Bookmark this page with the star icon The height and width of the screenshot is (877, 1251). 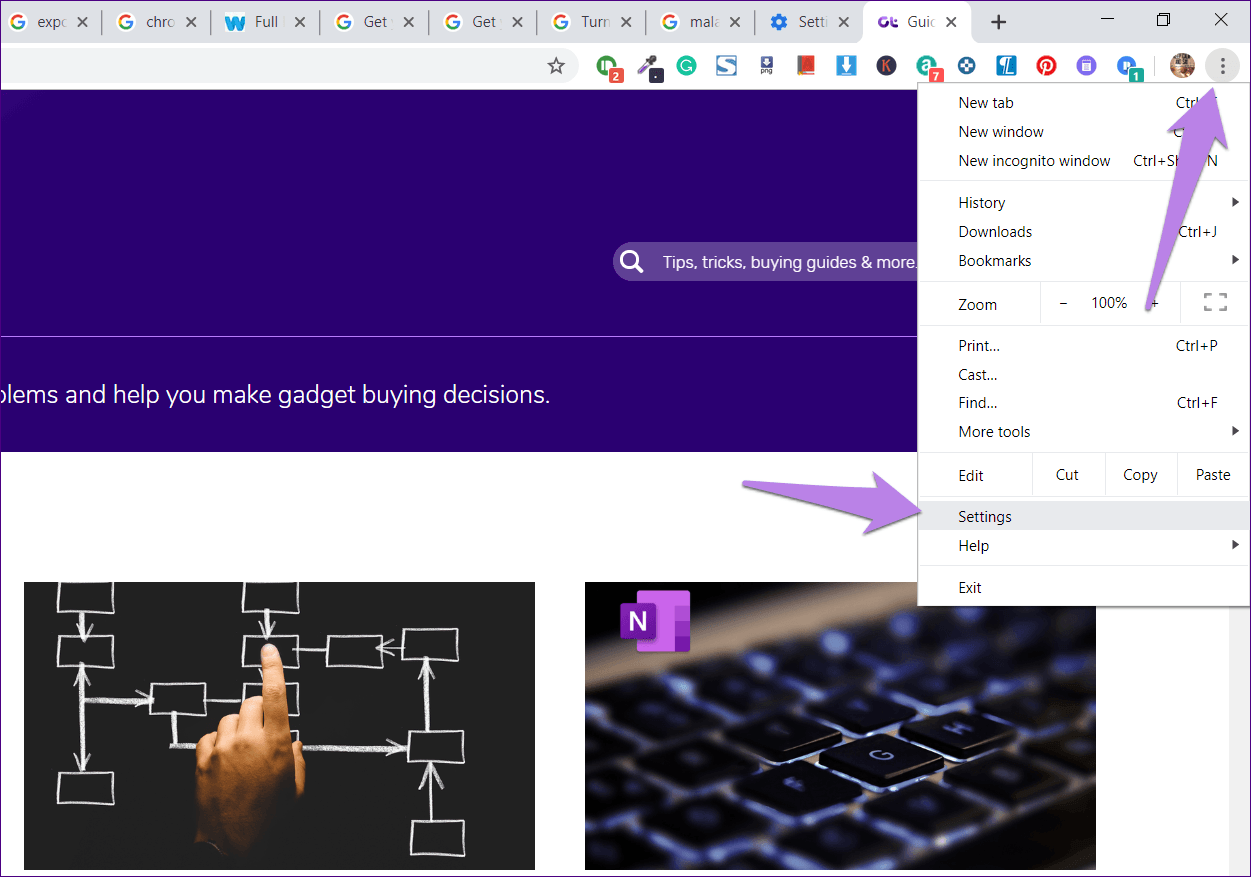[x=556, y=66]
